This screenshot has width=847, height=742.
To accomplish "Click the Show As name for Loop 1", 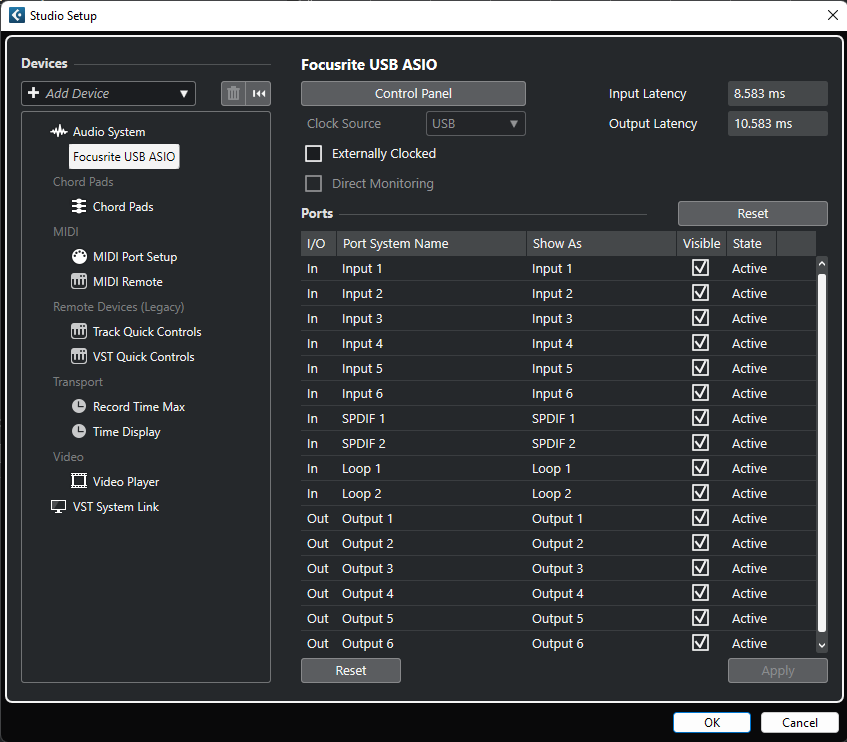I will coord(551,468).
